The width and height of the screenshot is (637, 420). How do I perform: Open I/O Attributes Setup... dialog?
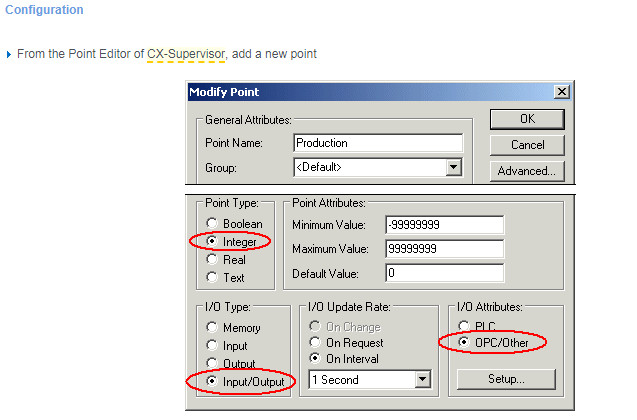(506, 379)
